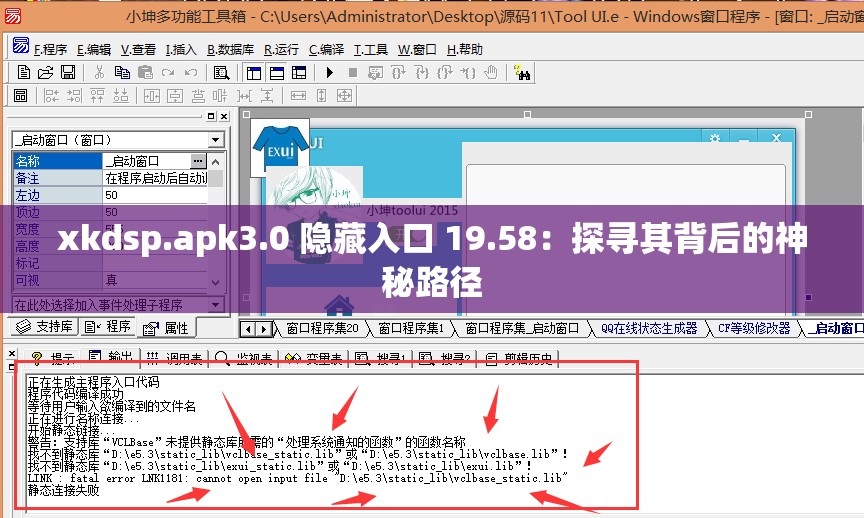Click the New file toolbar icon
Image resolution: width=864 pixels, height=518 pixels.
[x=24, y=72]
